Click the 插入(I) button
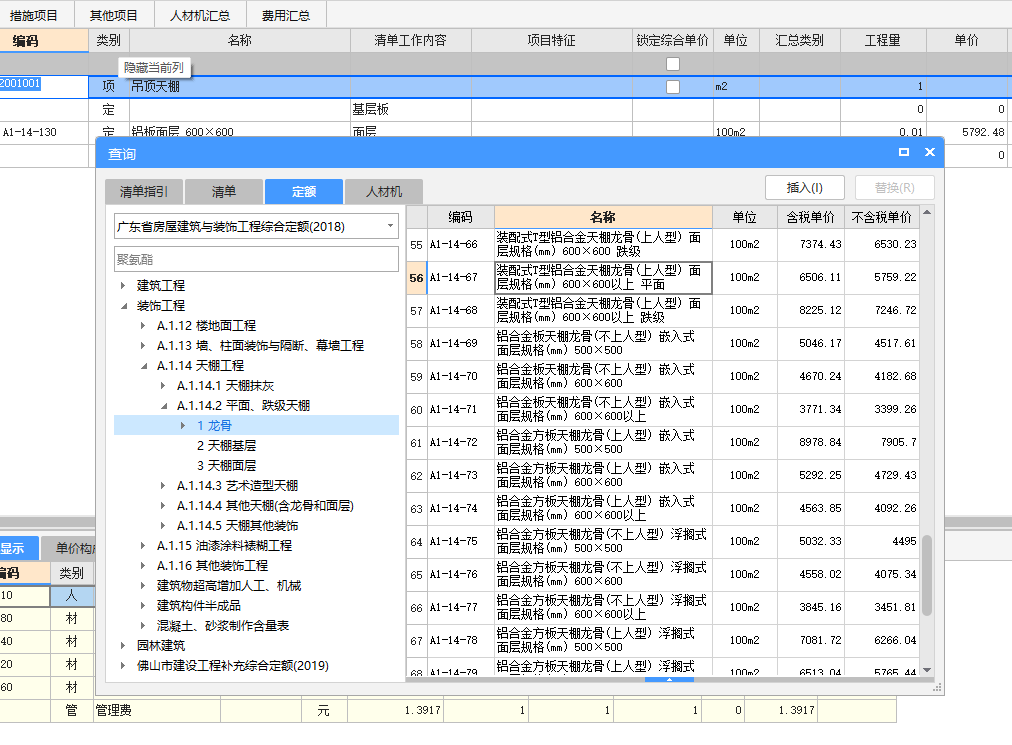 (x=804, y=188)
